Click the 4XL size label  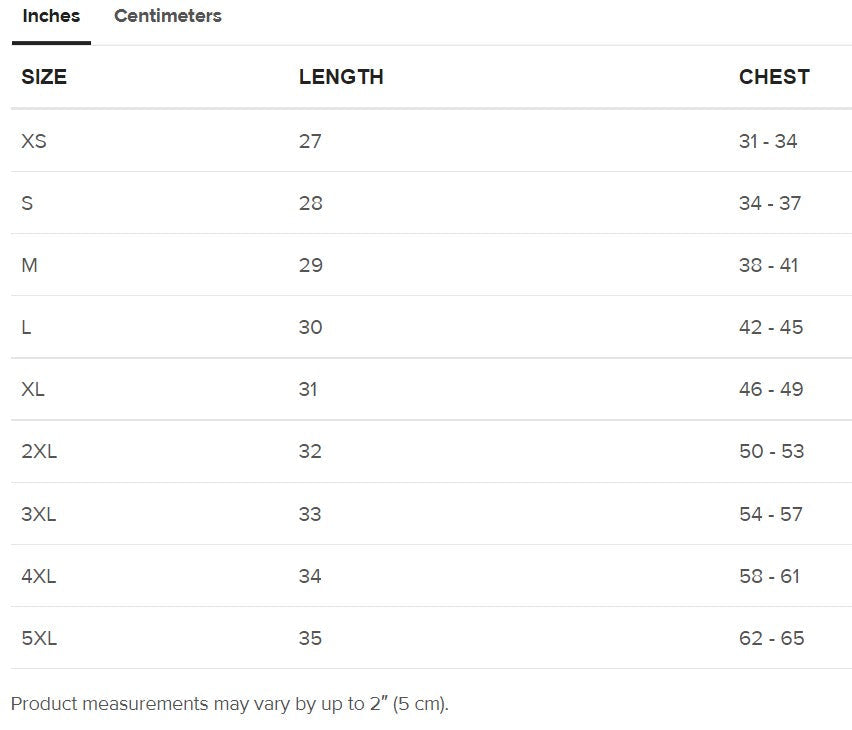(39, 576)
